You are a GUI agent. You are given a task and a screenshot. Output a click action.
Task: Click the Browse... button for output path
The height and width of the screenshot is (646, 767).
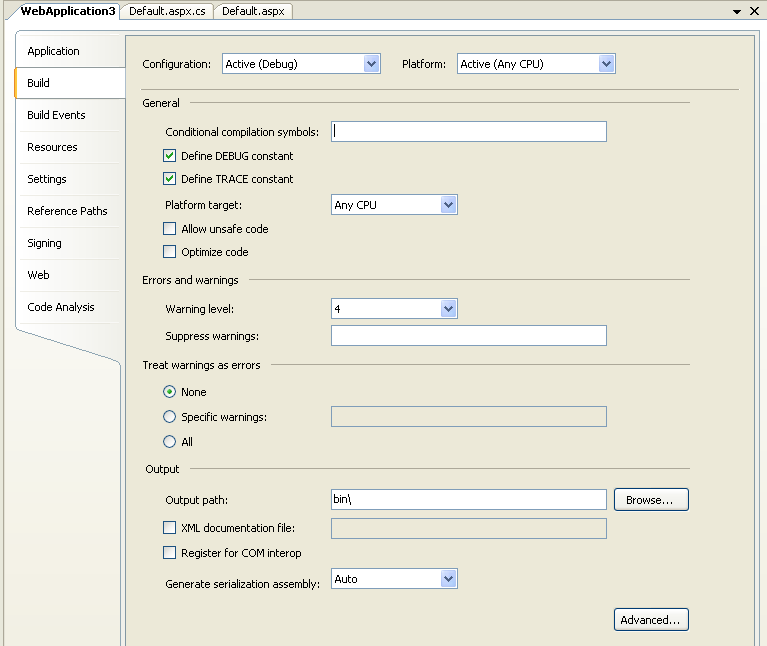(x=651, y=500)
